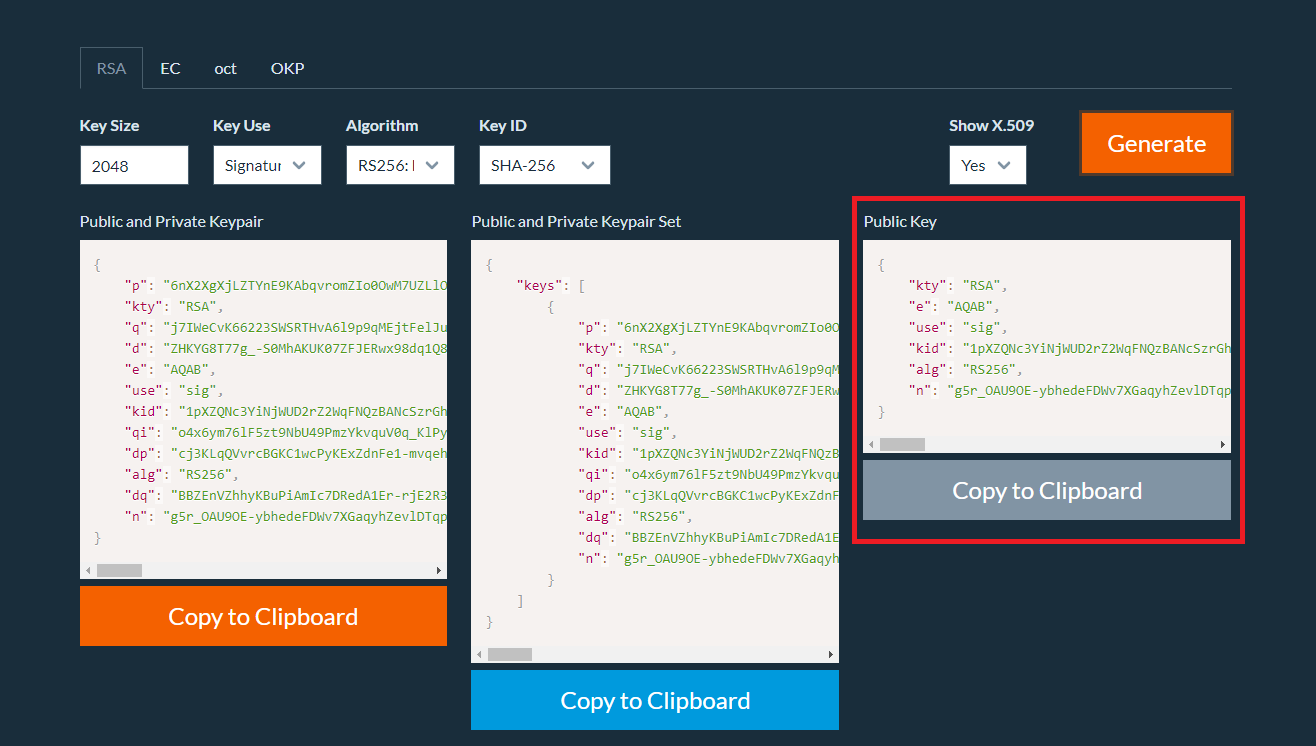Click left scroll arrow of Keypair Set box
The height and width of the screenshot is (746, 1316).
(x=480, y=654)
